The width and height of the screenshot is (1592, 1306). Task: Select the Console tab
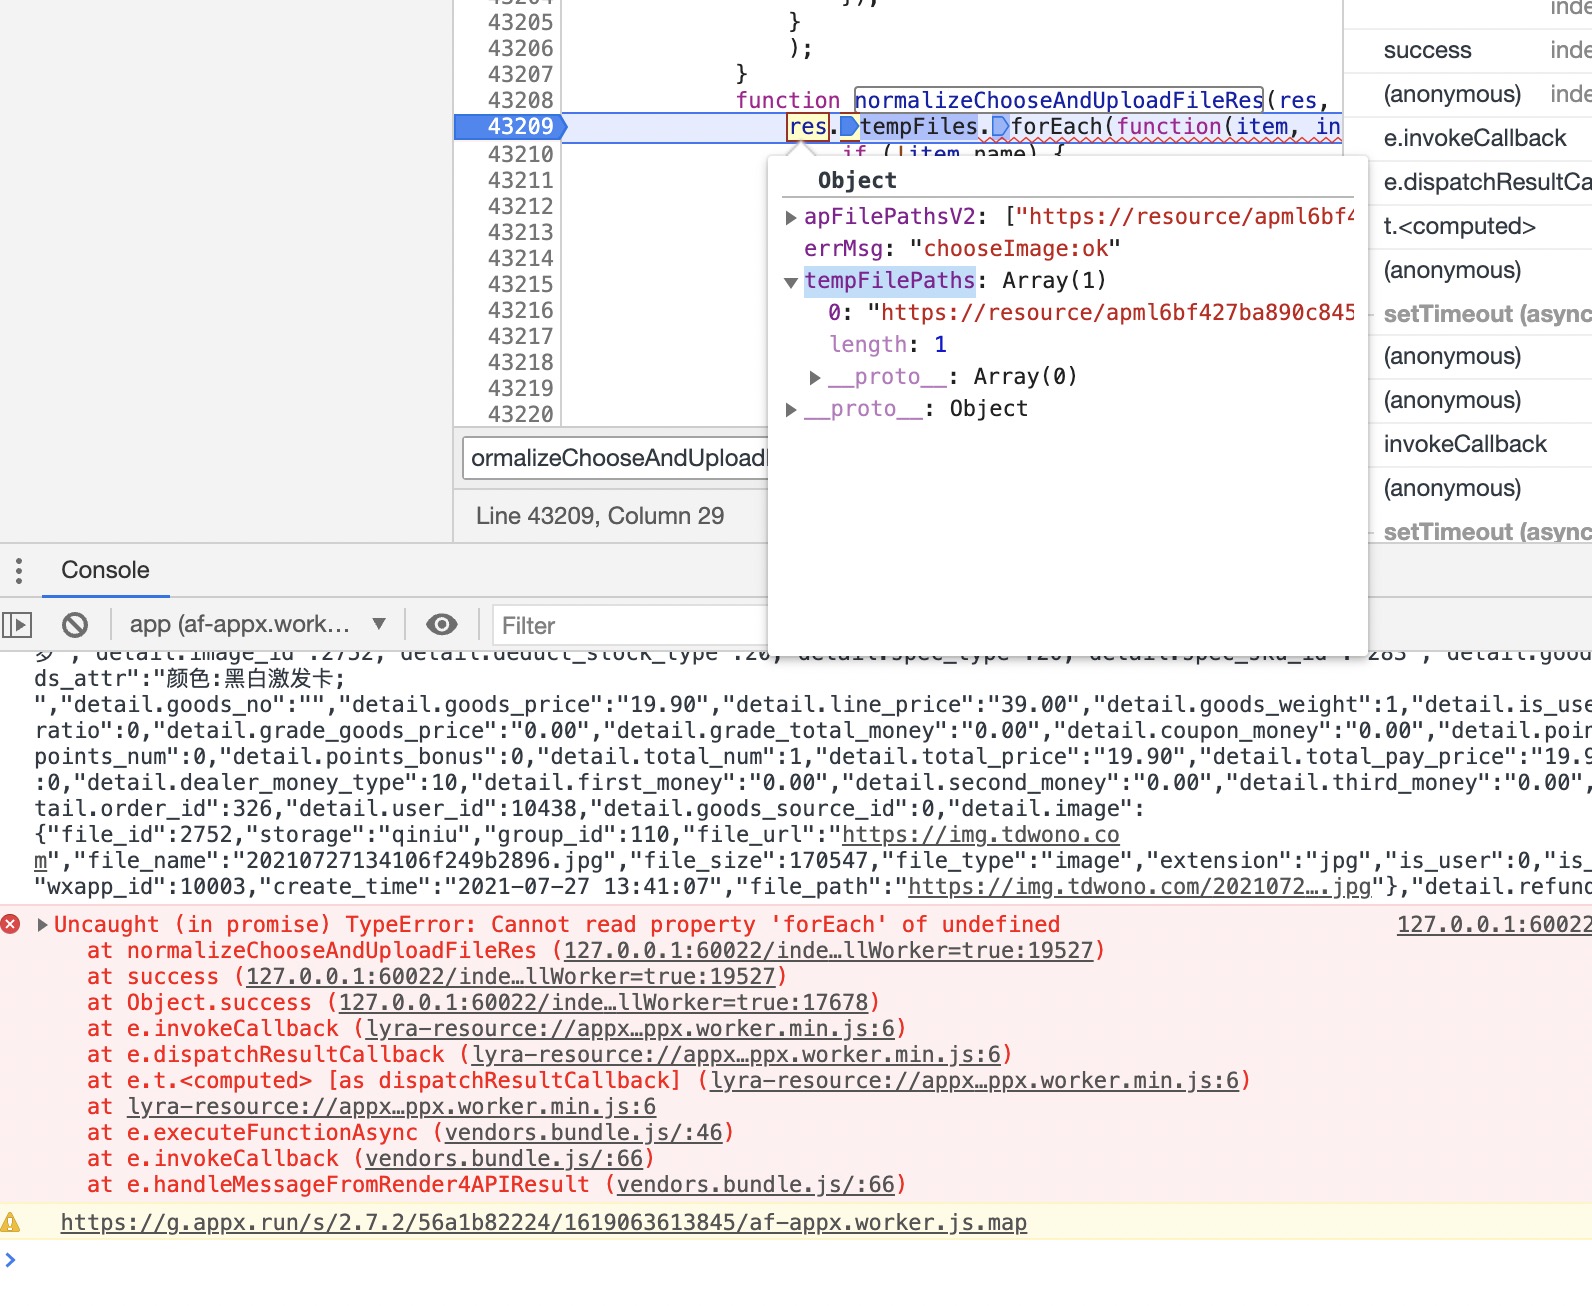pos(105,570)
